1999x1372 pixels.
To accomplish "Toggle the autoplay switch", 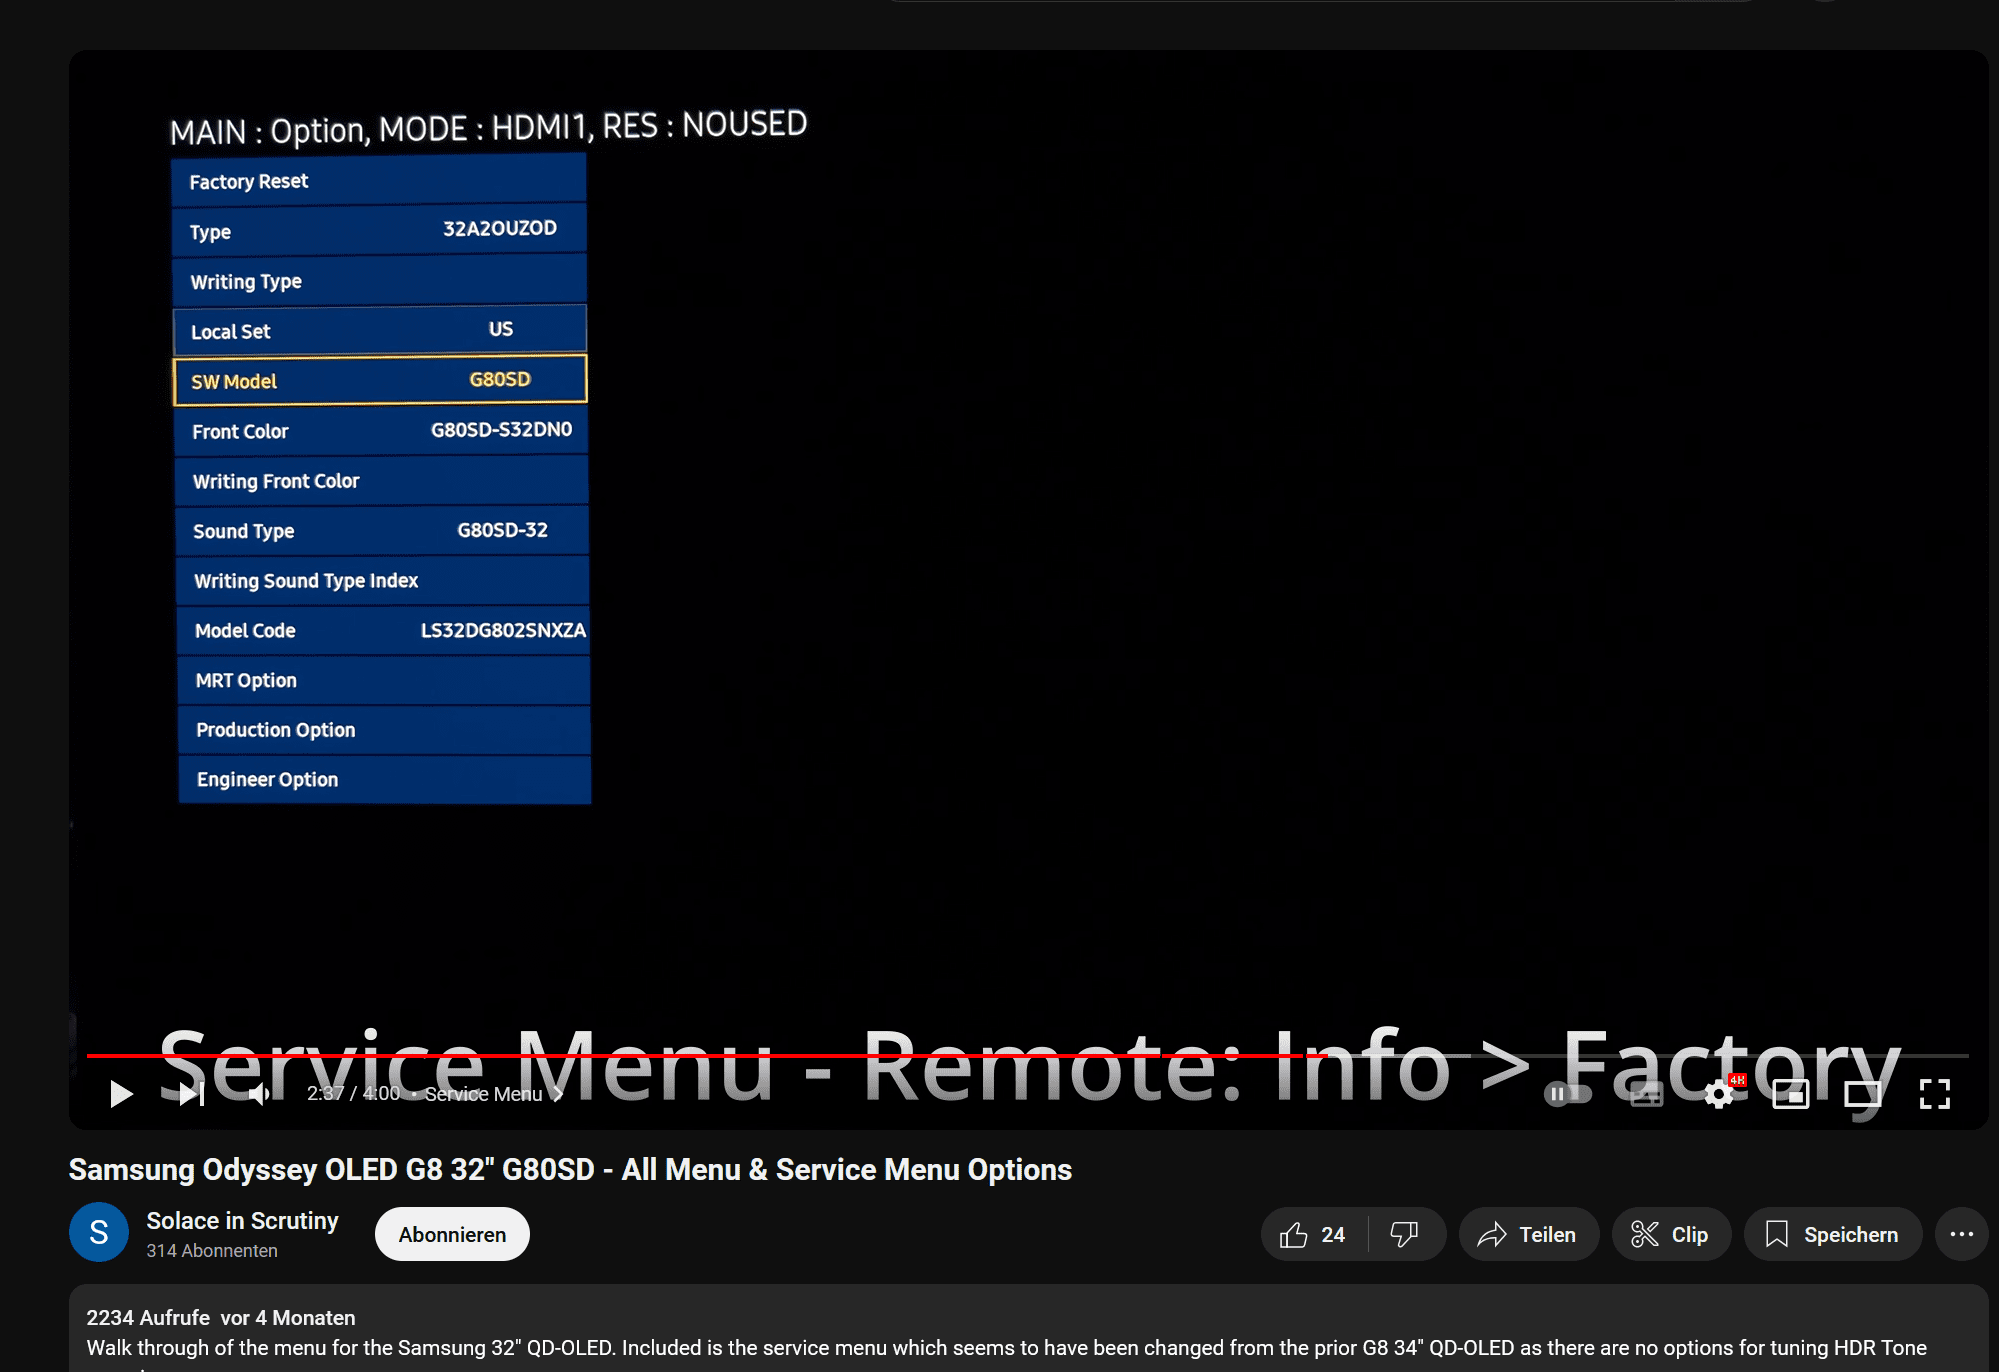I will [1568, 1094].
